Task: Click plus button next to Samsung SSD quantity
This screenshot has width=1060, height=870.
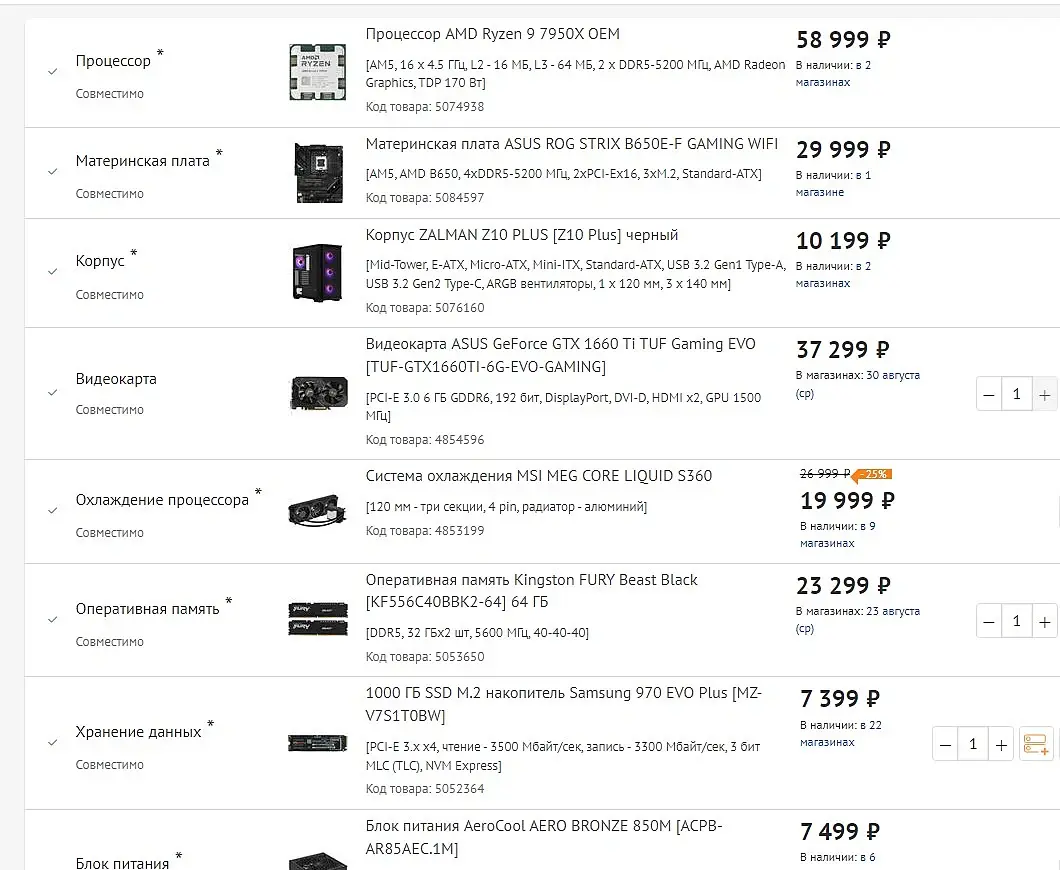Action: [1001, 744]
